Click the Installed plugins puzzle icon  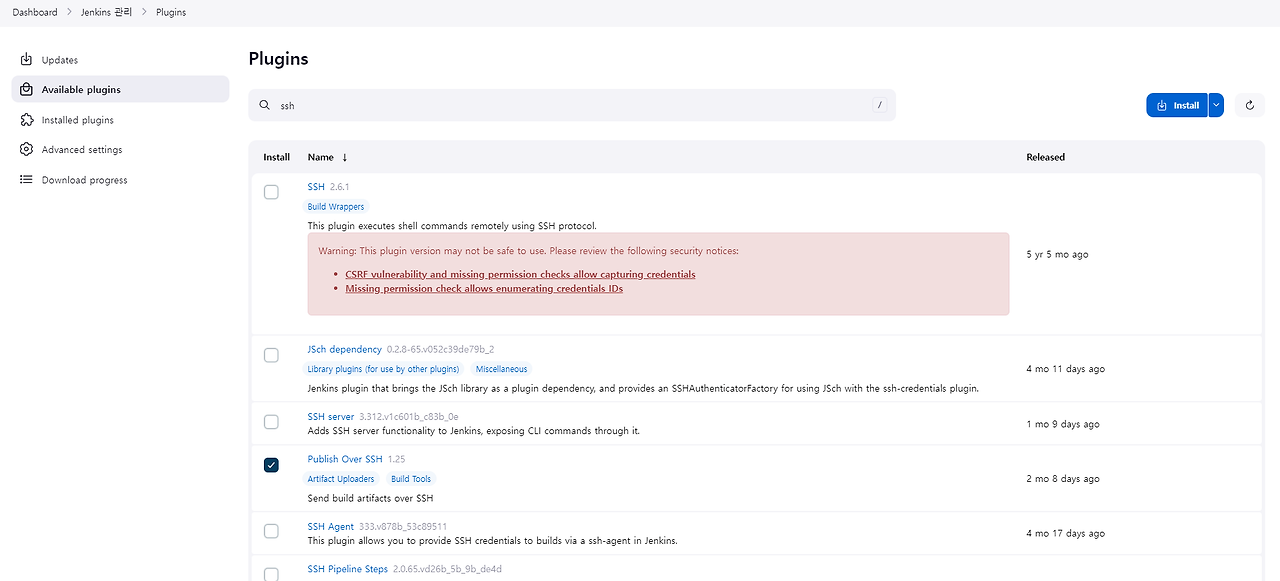(x=27, y=120)
